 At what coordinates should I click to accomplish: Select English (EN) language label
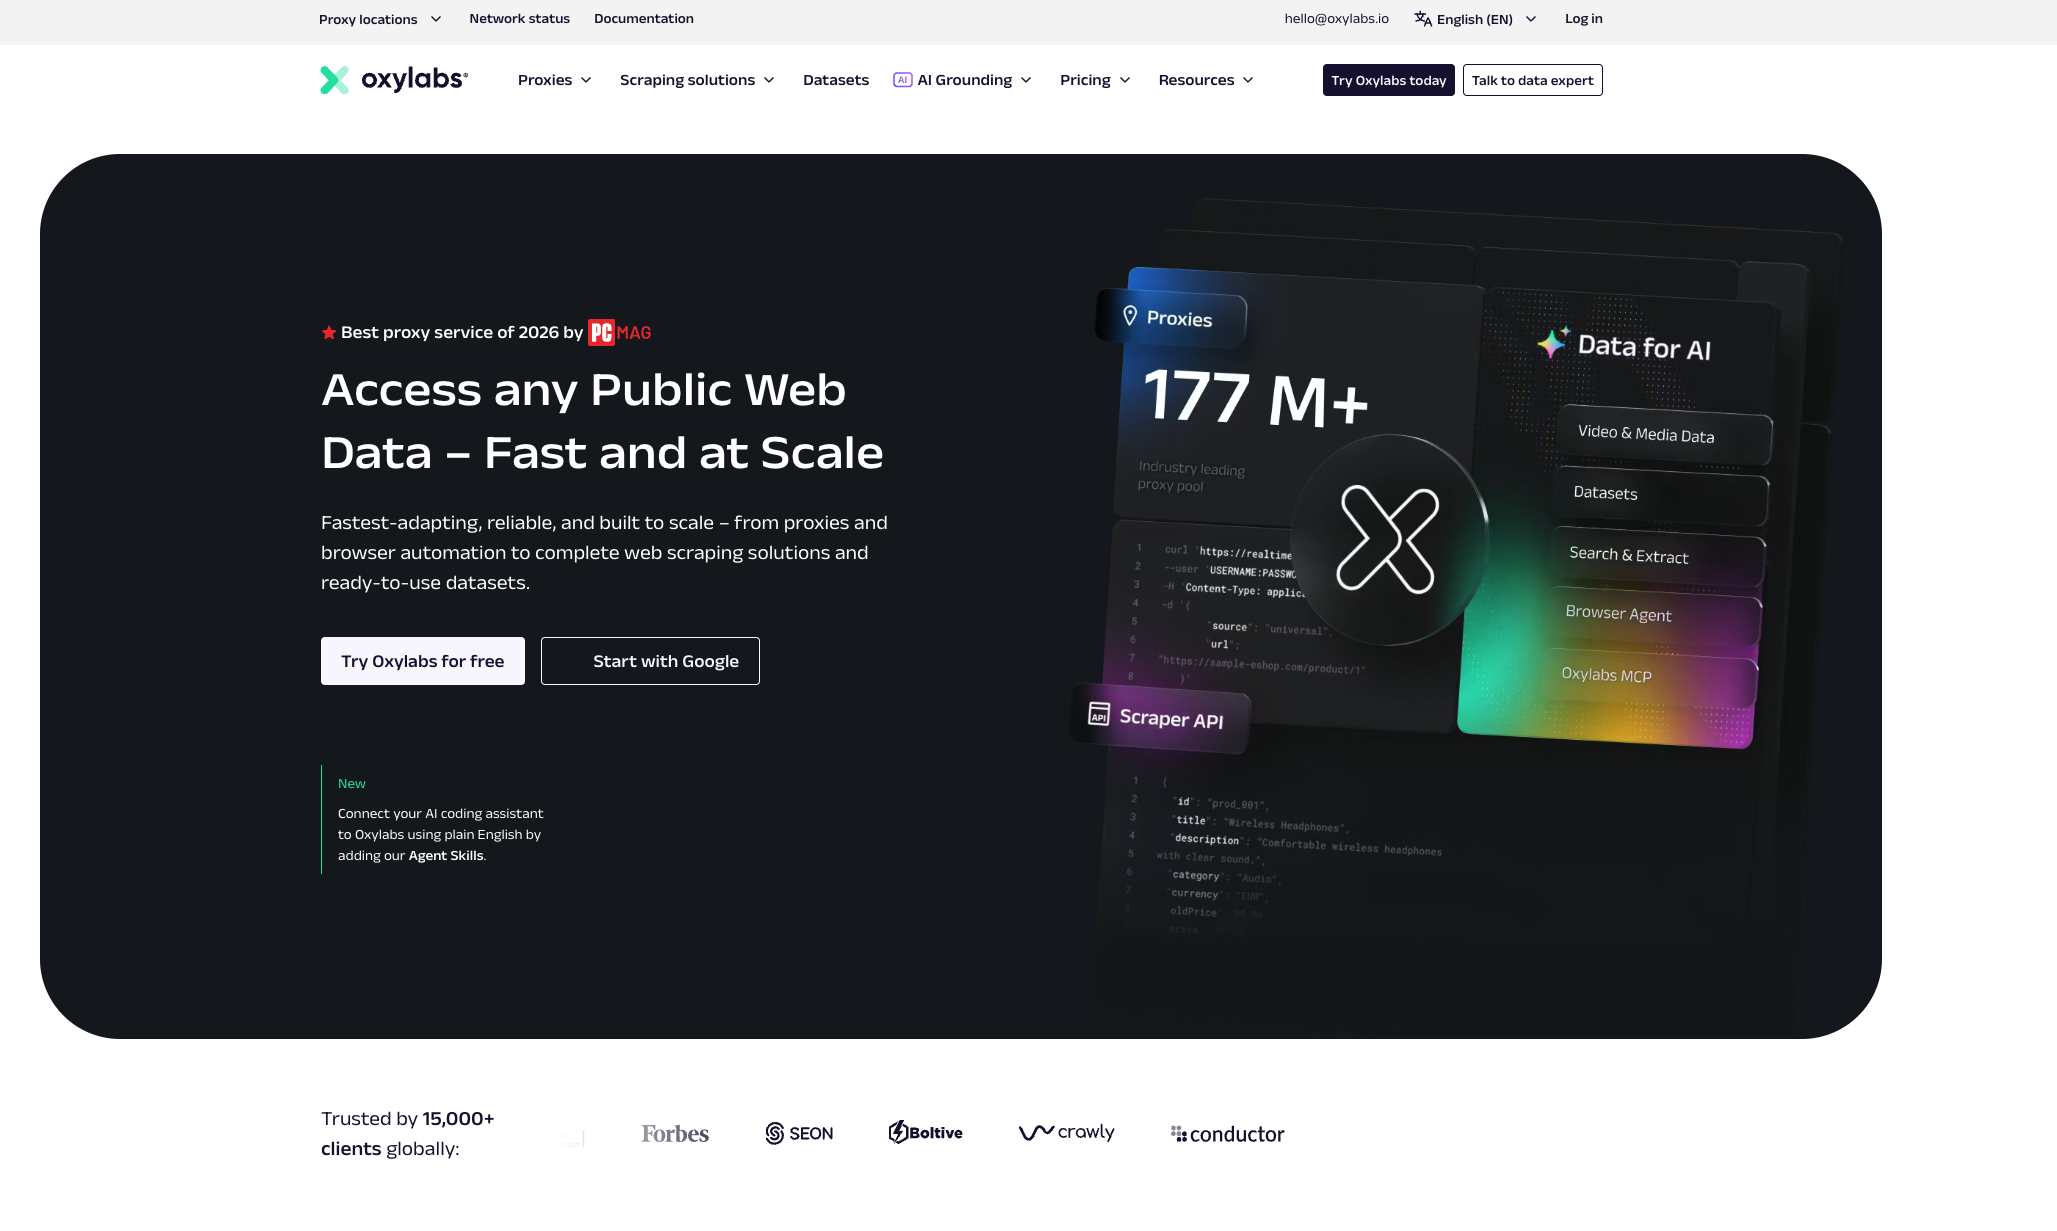(1475, 19)
